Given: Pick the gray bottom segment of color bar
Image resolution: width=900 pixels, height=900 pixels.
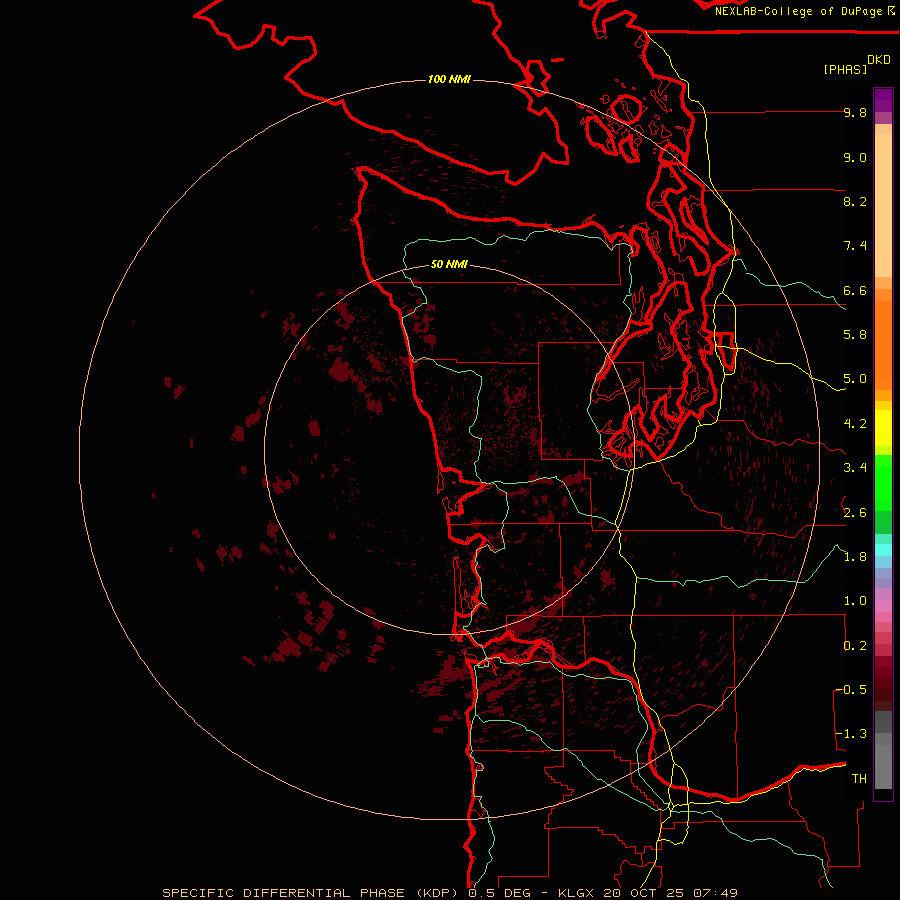Looking at the screenshot, I should pos(883,766).
